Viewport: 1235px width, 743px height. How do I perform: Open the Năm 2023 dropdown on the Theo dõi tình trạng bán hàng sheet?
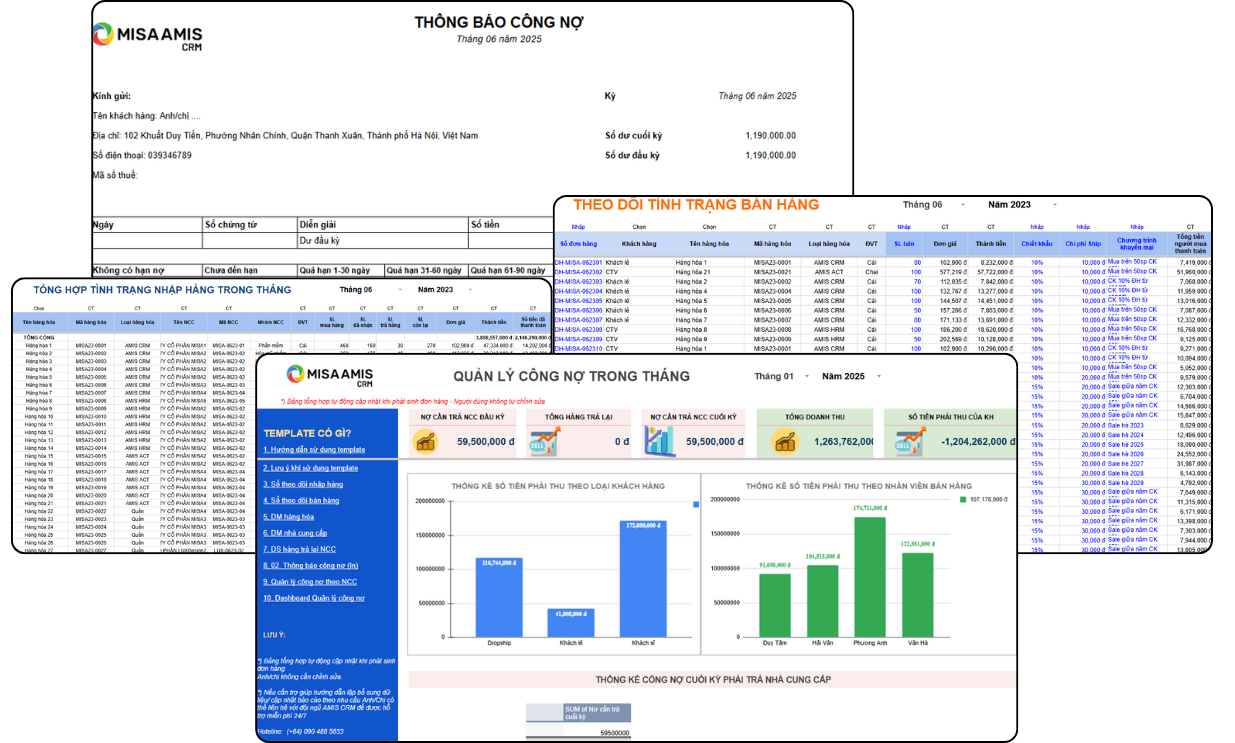tap(1053, 205)
